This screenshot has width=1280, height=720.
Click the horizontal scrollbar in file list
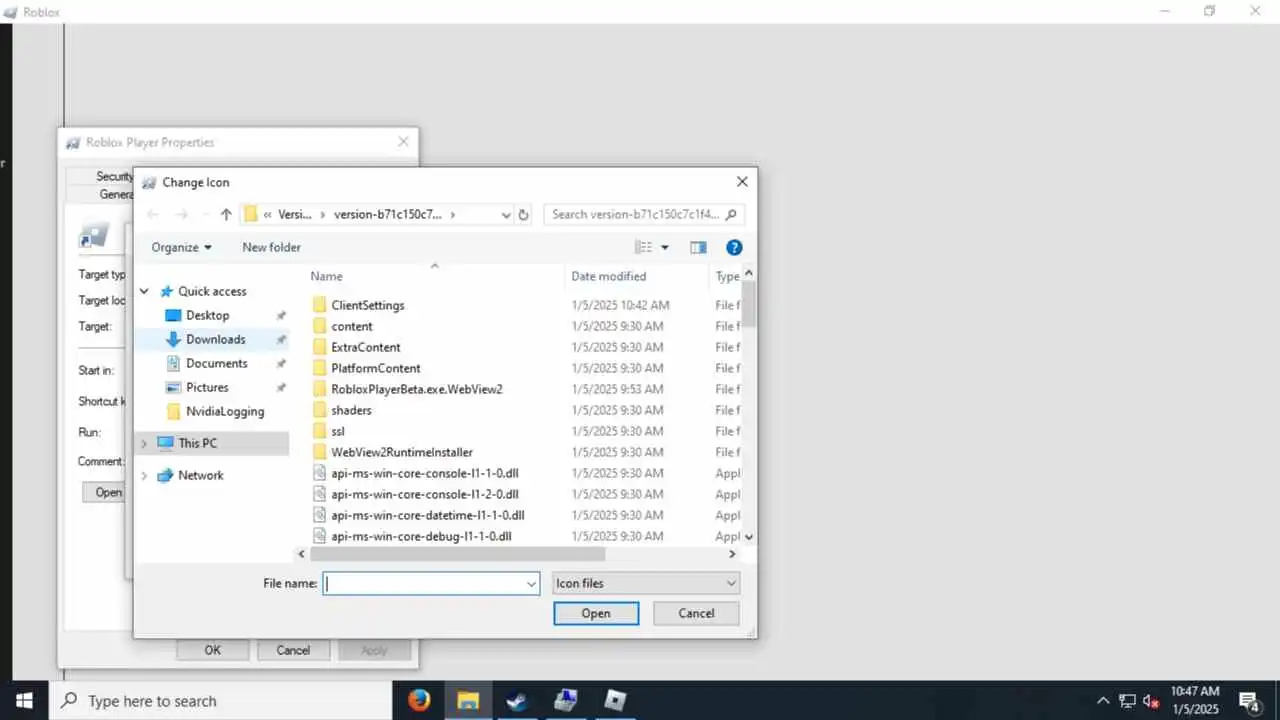pos(458,553)
